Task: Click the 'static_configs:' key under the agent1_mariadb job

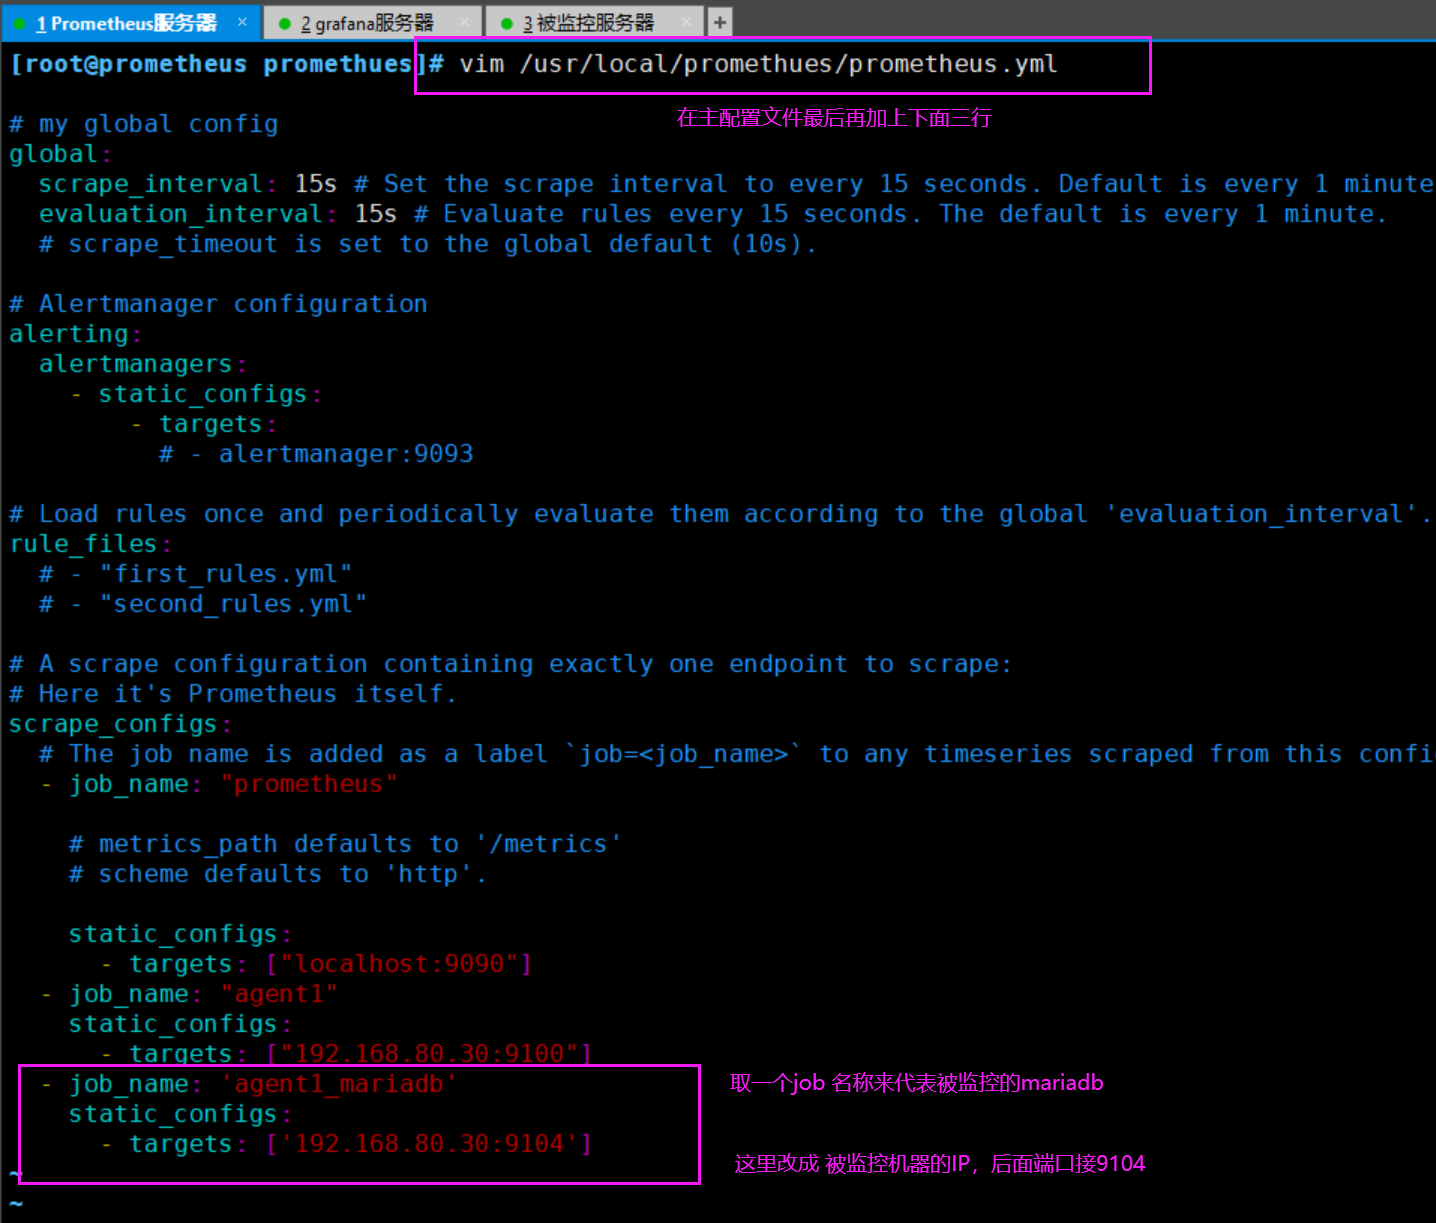Action: (x=180, y=1114)
